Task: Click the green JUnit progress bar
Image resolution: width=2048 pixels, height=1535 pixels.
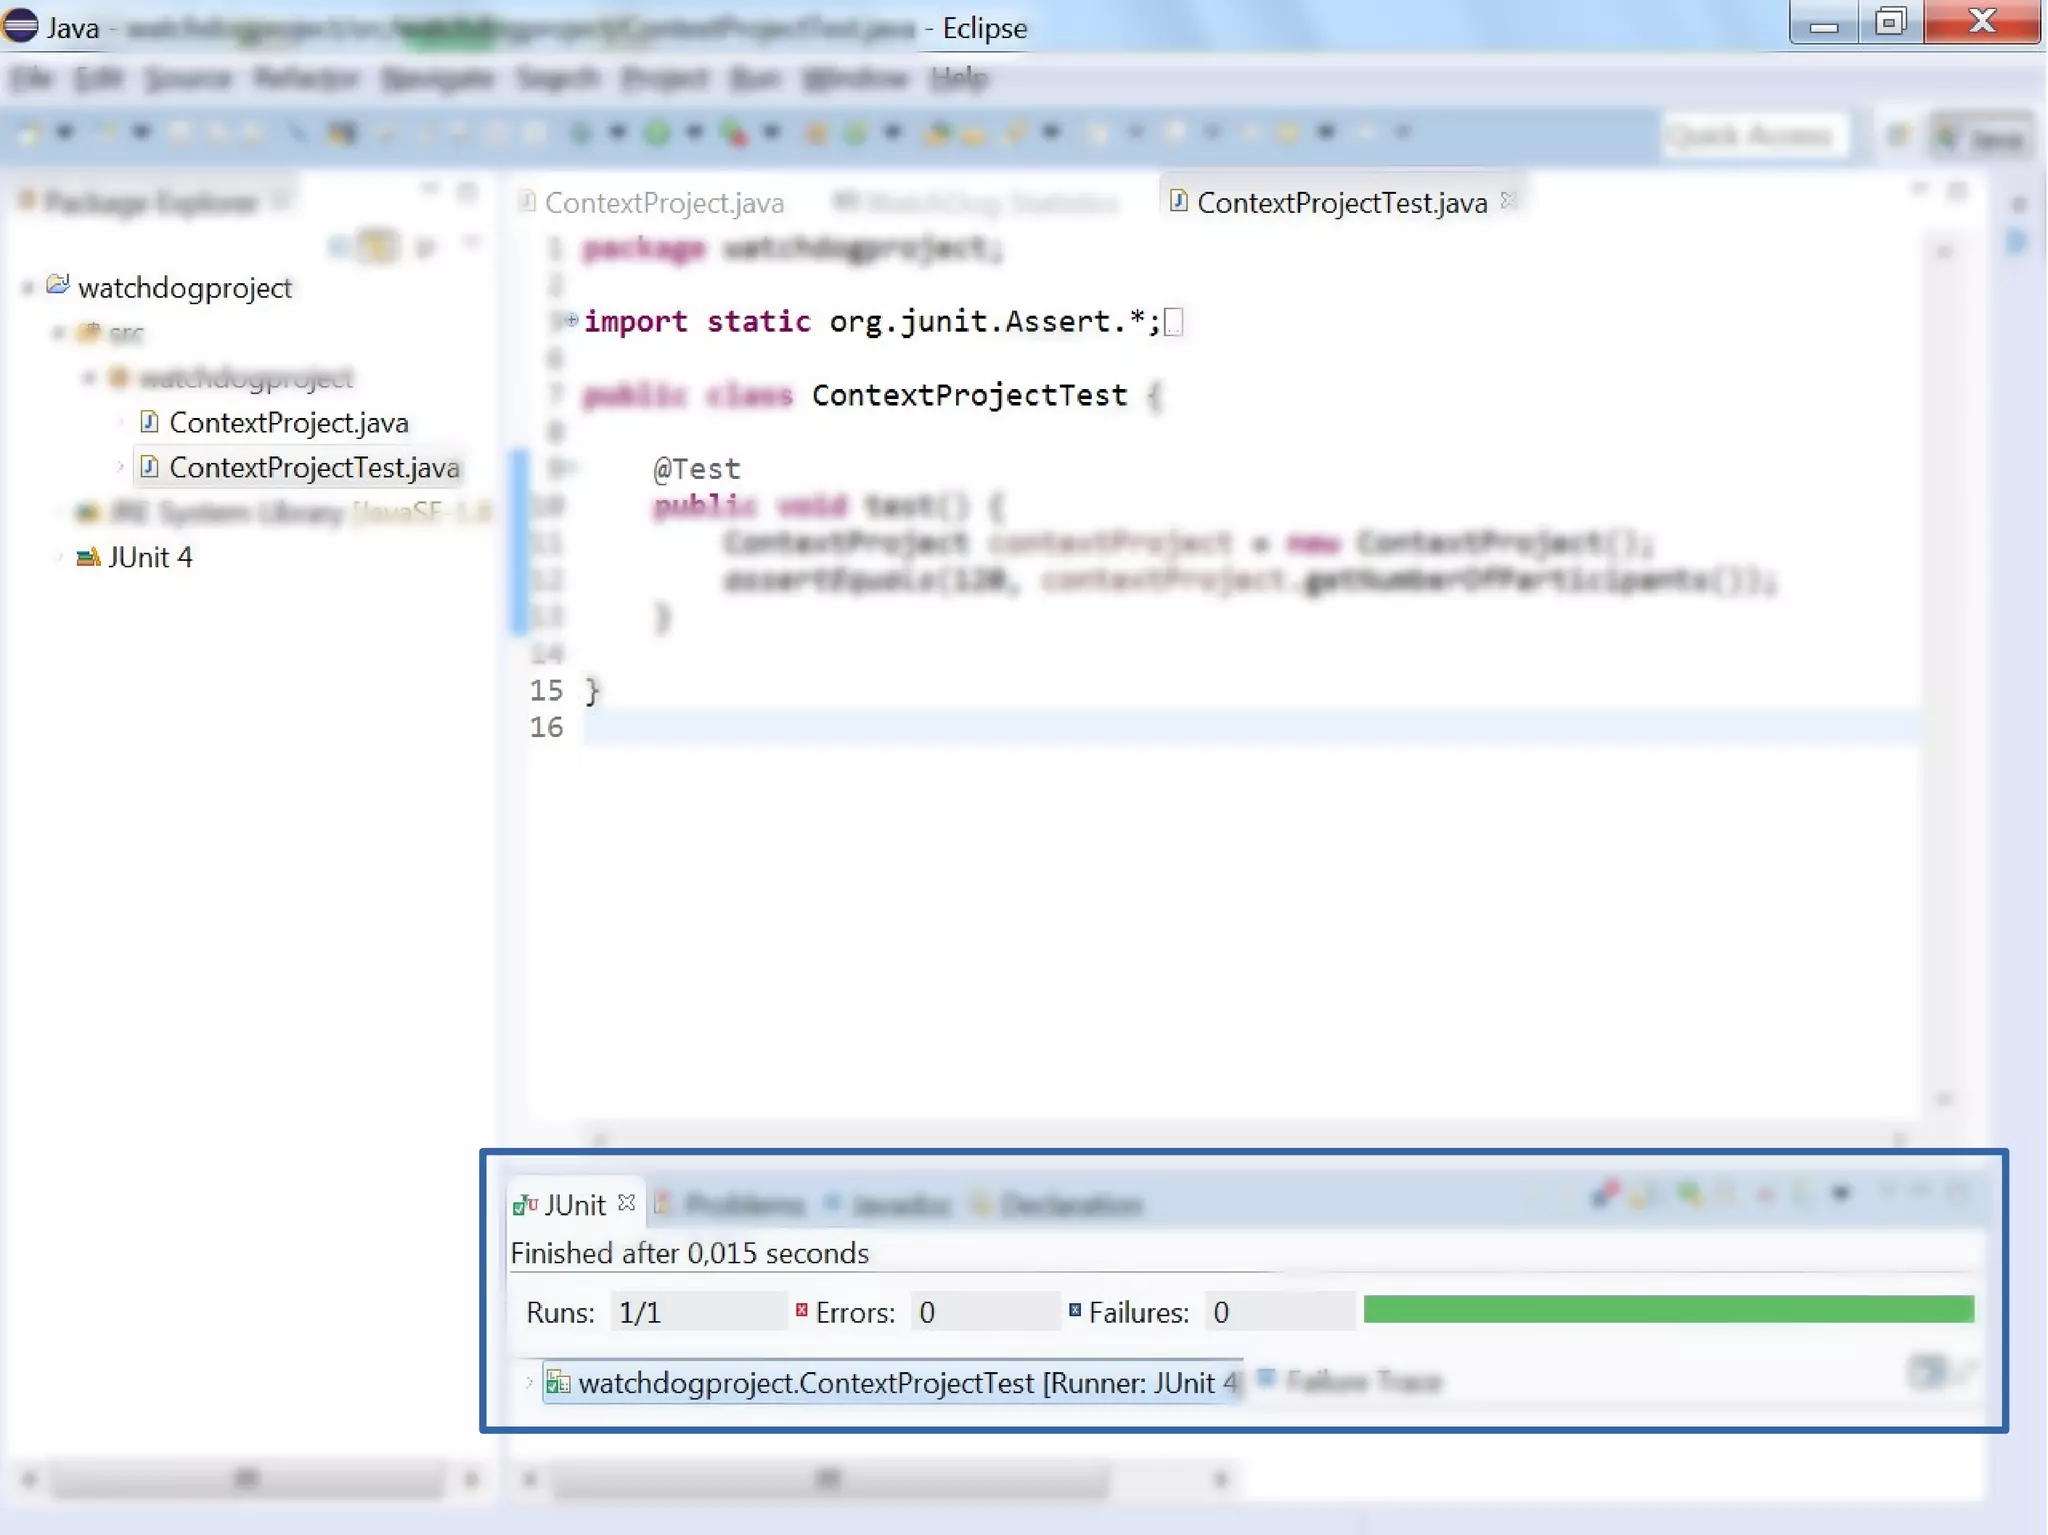Action: [x=1668, y=1310]
